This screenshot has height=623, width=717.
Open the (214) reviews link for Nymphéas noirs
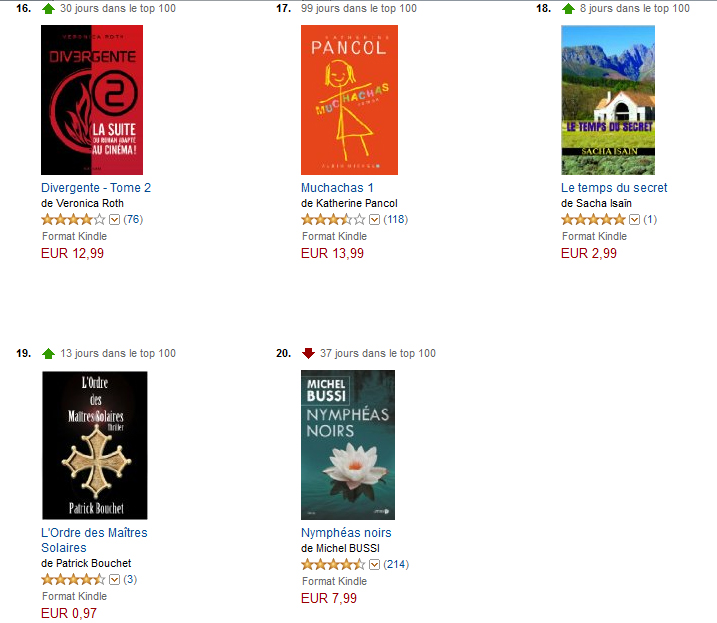click(396, 564)
